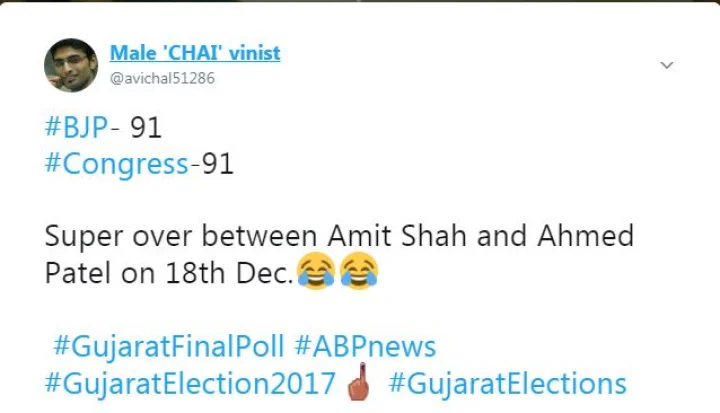Click the user's profile avatar photo
Image resolution: width=720 pixels, height=413 pixels.
click(x=70, y=65)
